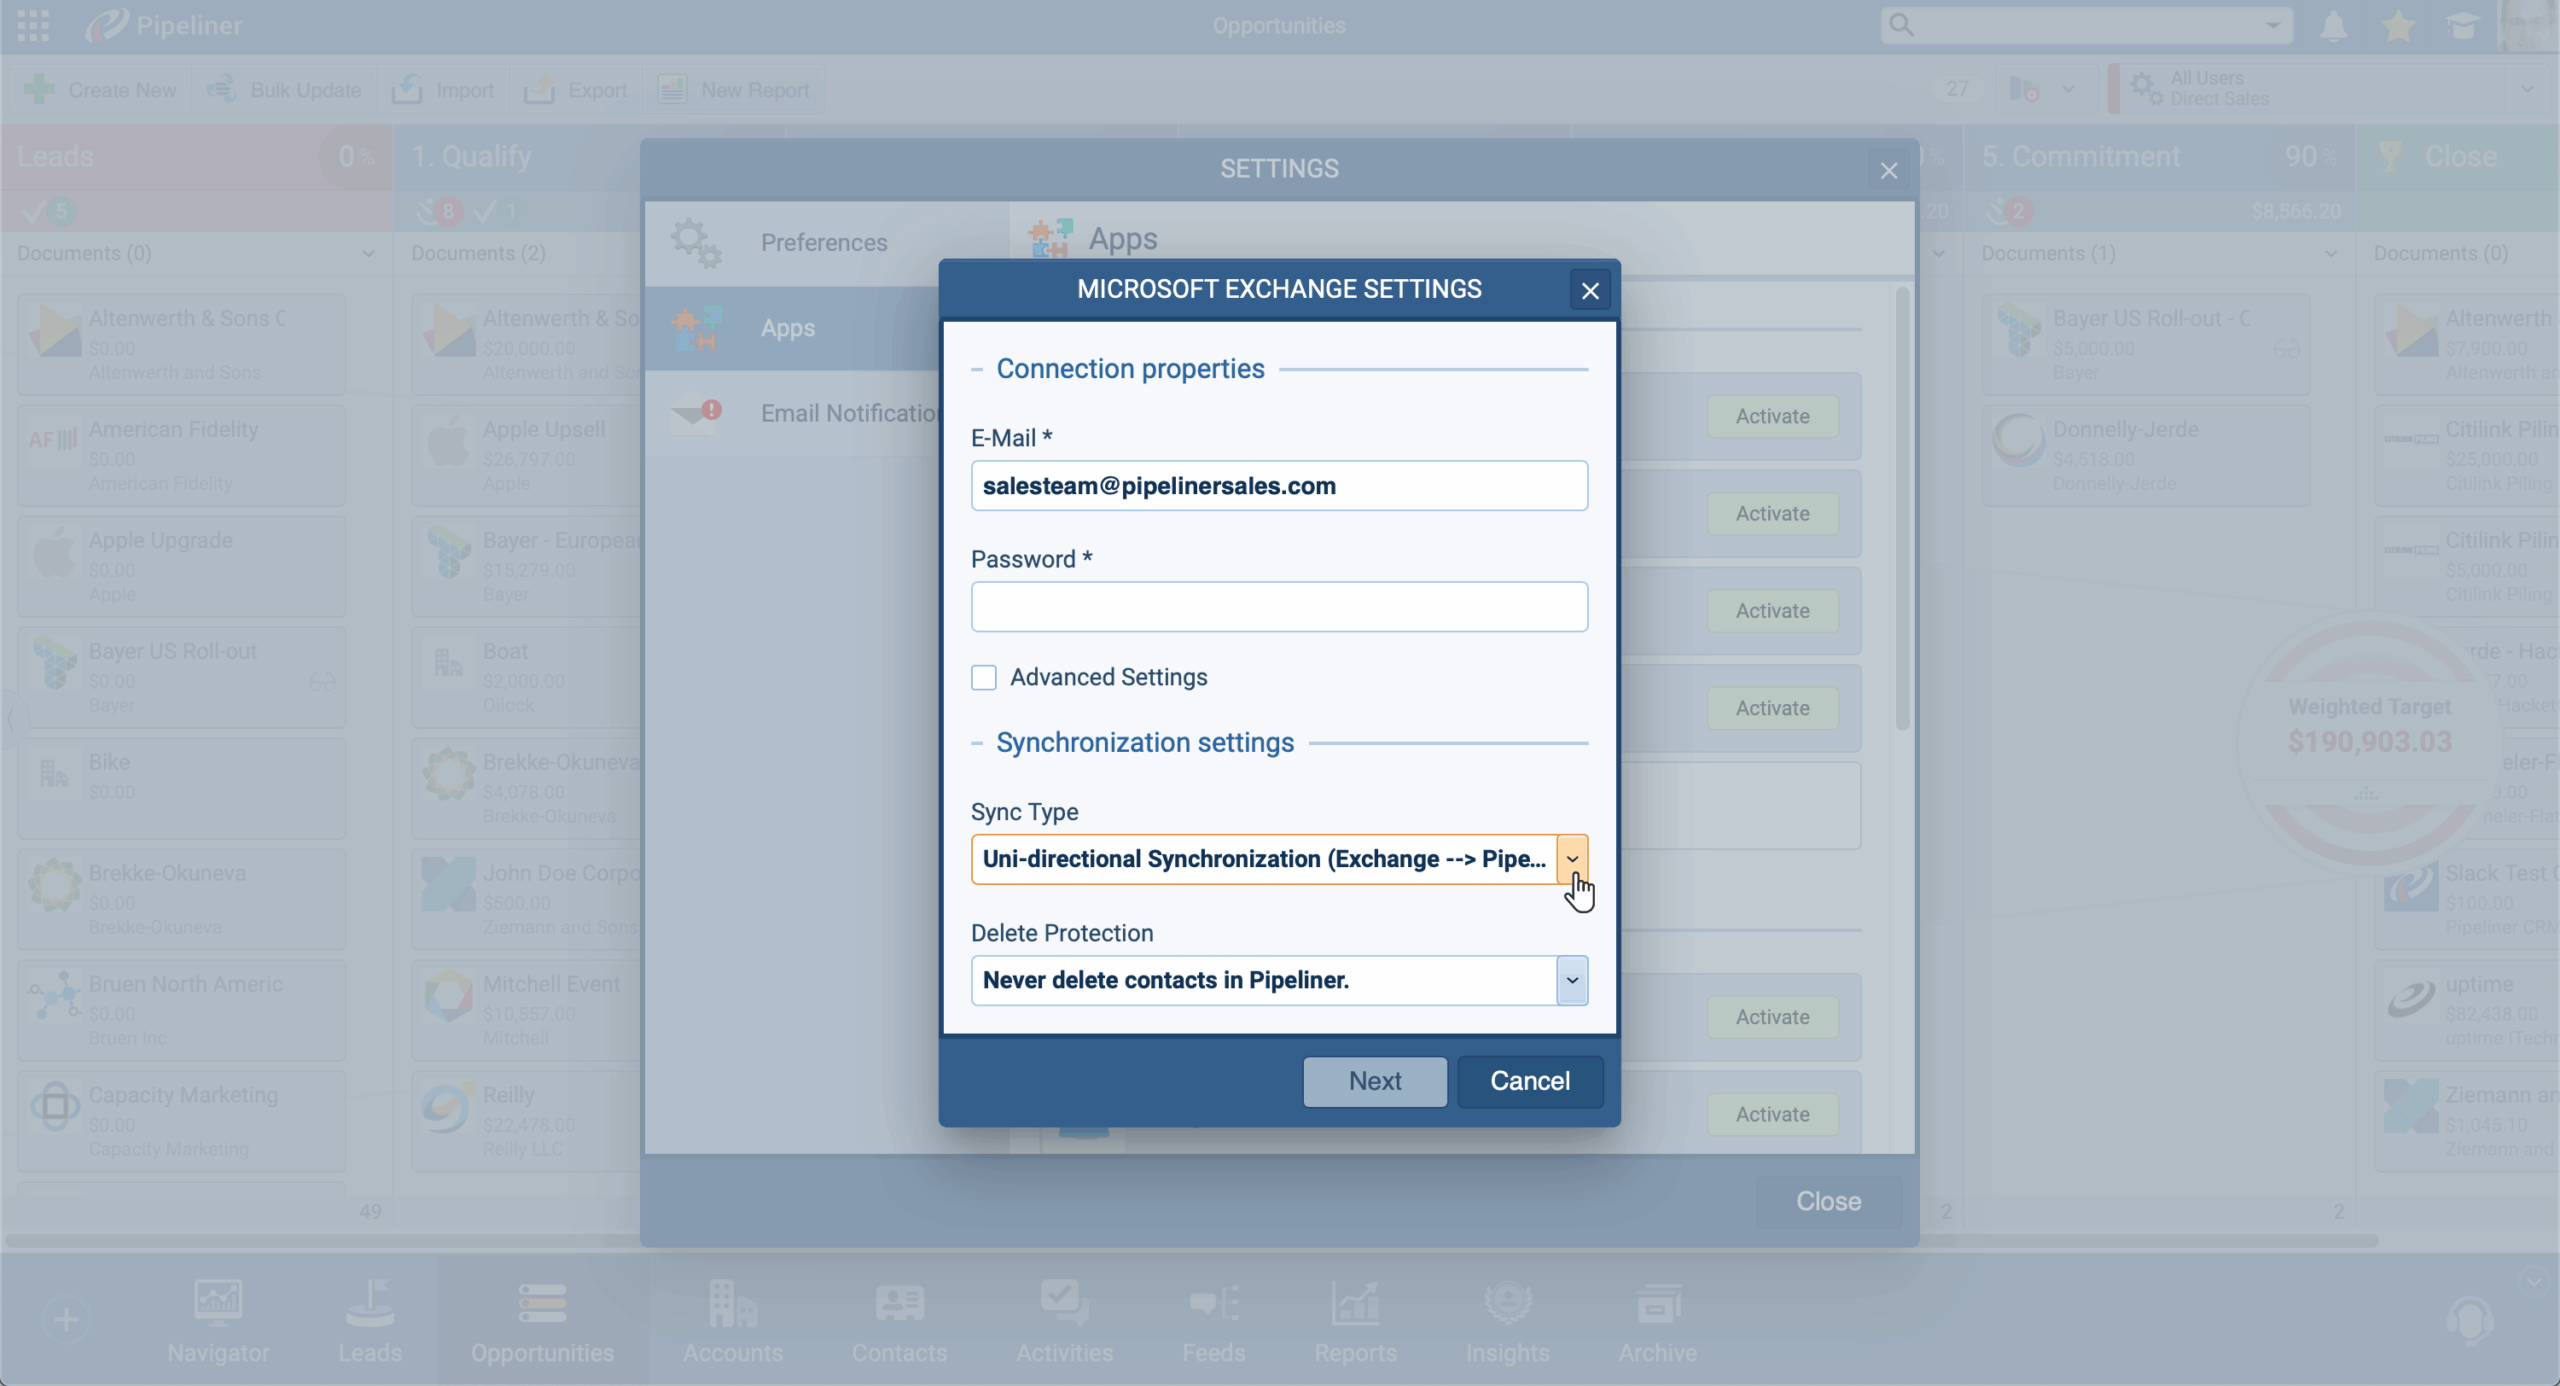Click the Next button
Screen dimensions: 2560x1386
1374,1081
